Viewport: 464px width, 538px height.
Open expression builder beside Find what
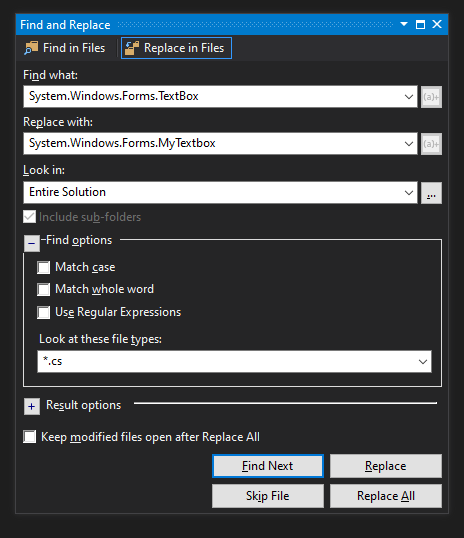pyautogui.click(x=431, y=97)
